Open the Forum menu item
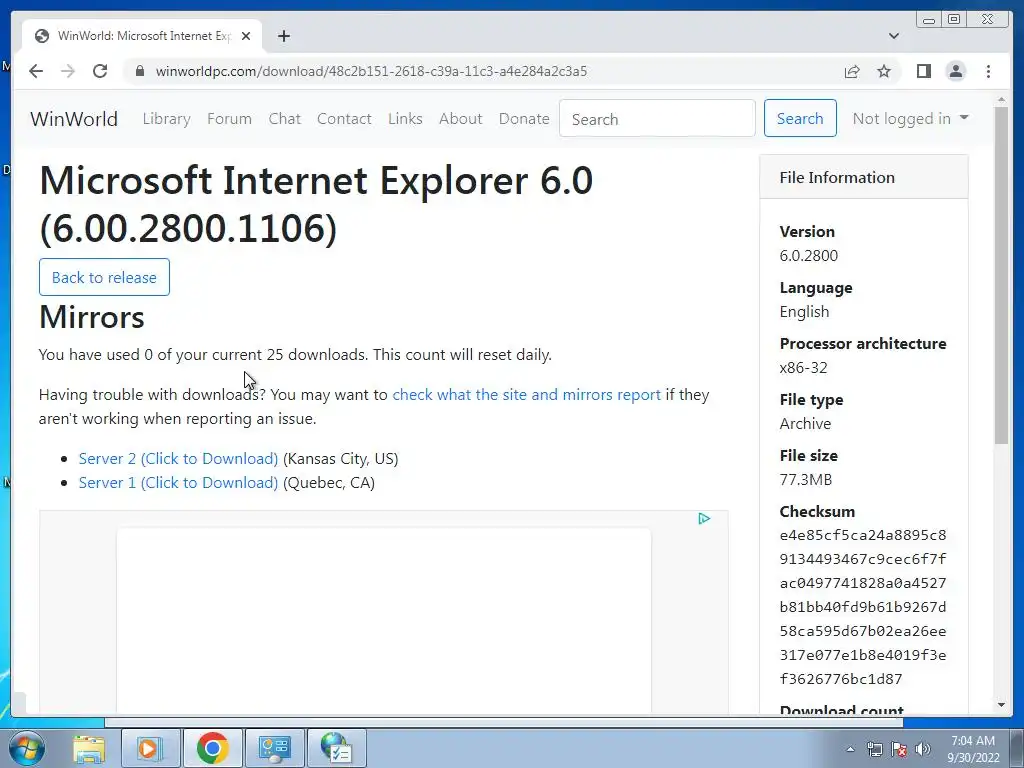The image size is (1024, 768). coord(229,119)
